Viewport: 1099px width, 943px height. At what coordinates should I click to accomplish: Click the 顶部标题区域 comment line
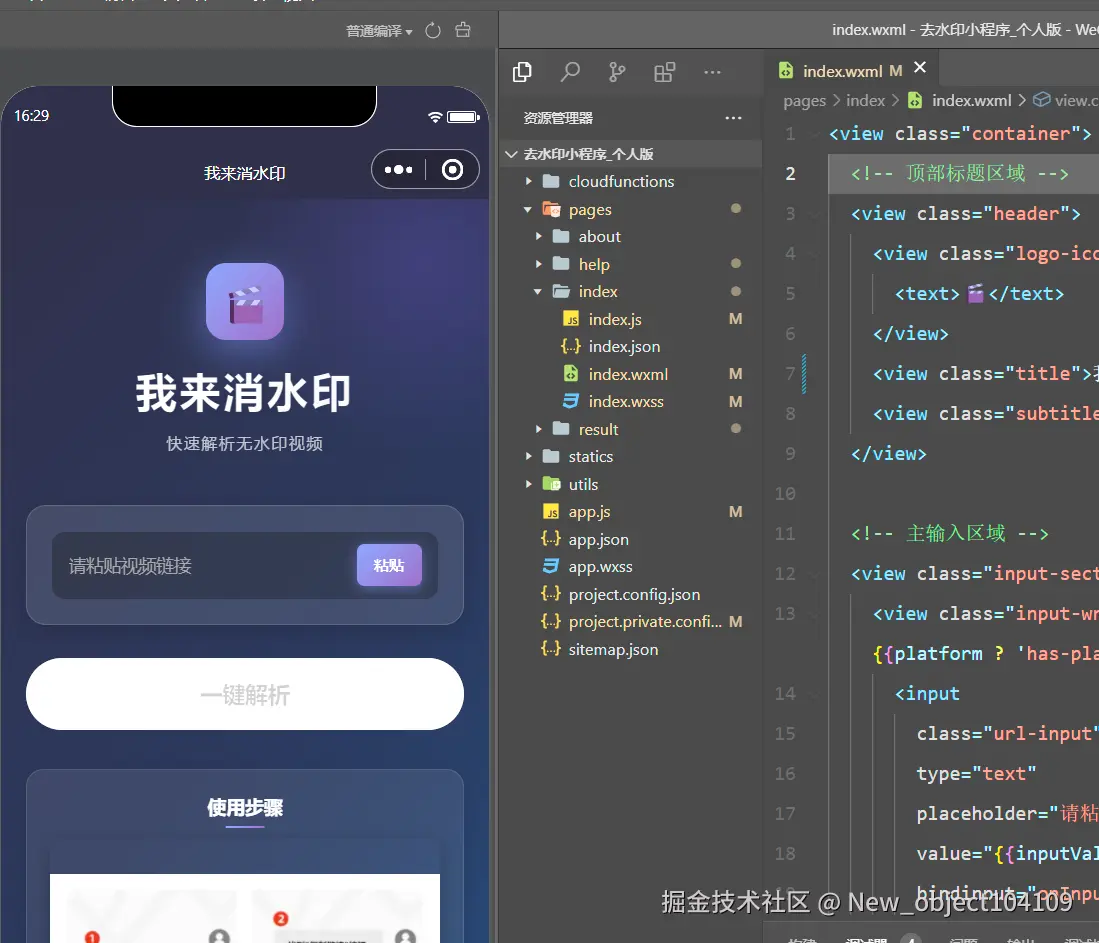960,173
